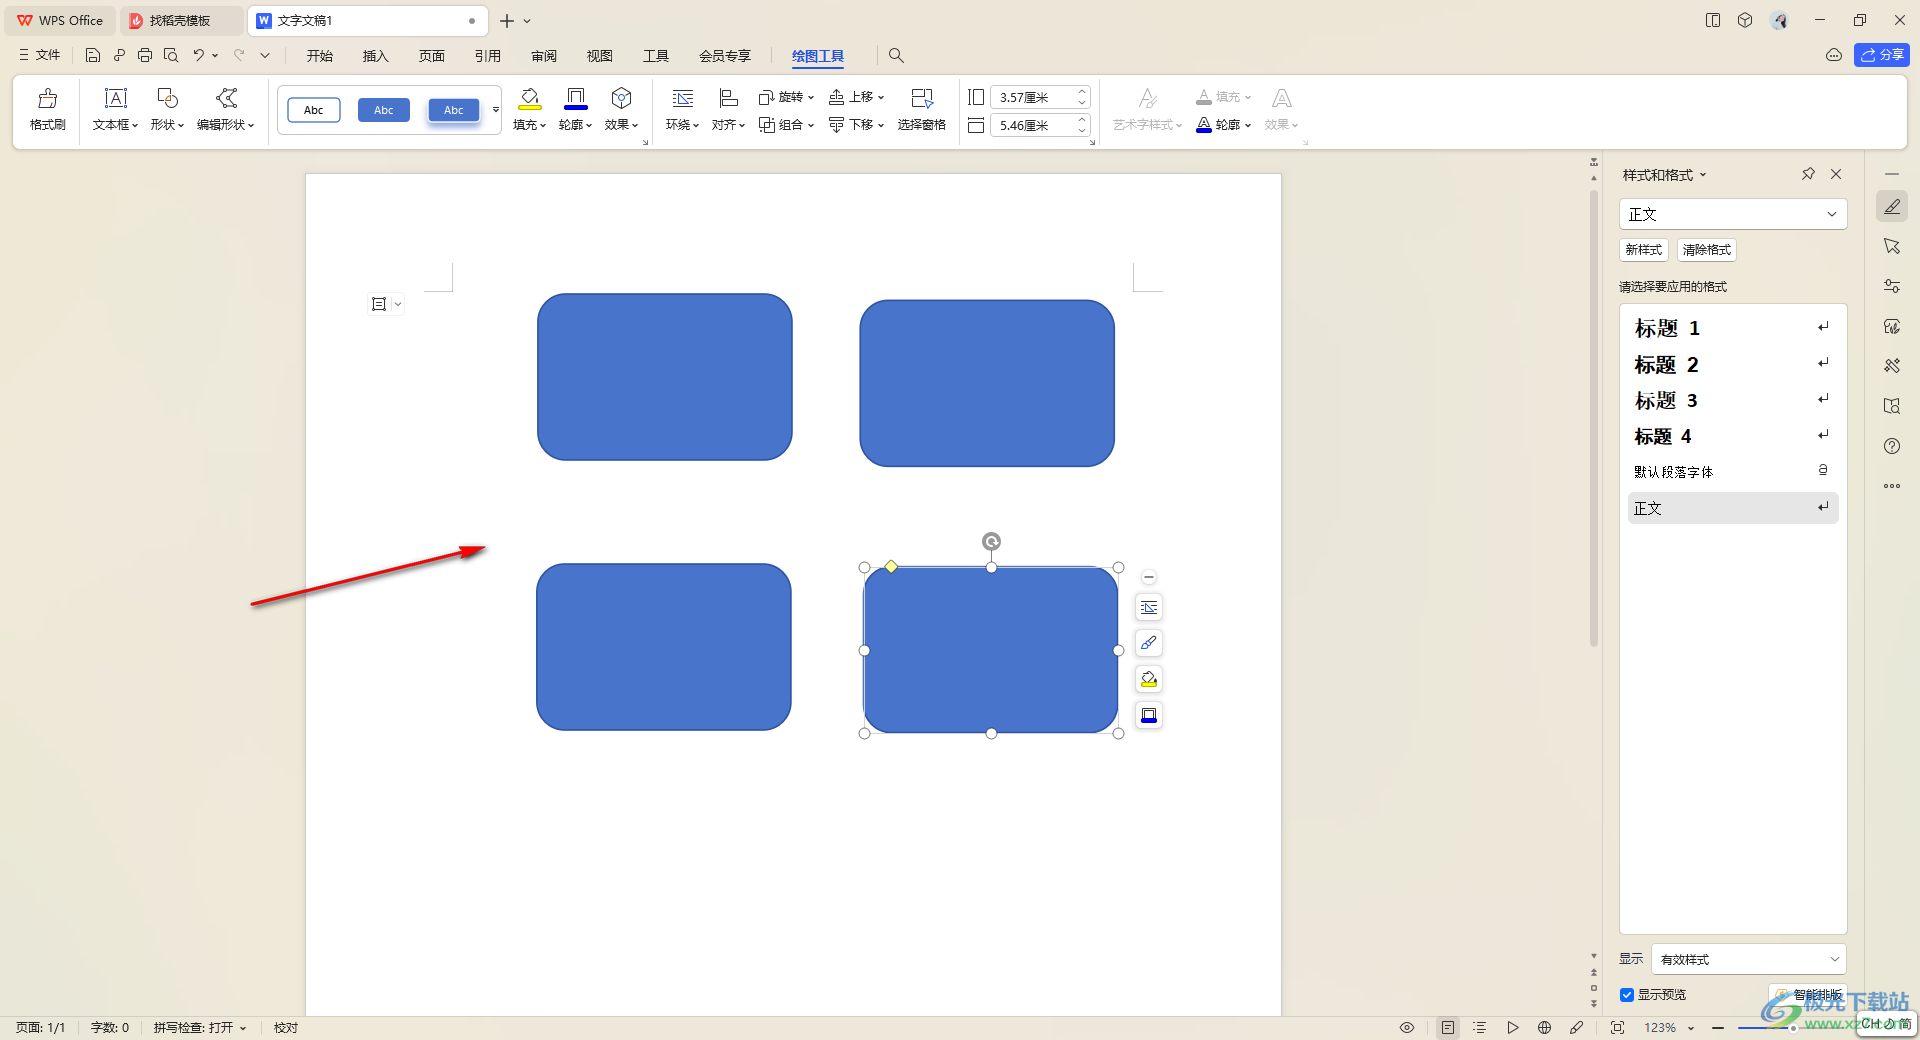Apply the white outlined Abc shape style
The width and height of the screenshot is (1920, 1040).
coord(314,110)
